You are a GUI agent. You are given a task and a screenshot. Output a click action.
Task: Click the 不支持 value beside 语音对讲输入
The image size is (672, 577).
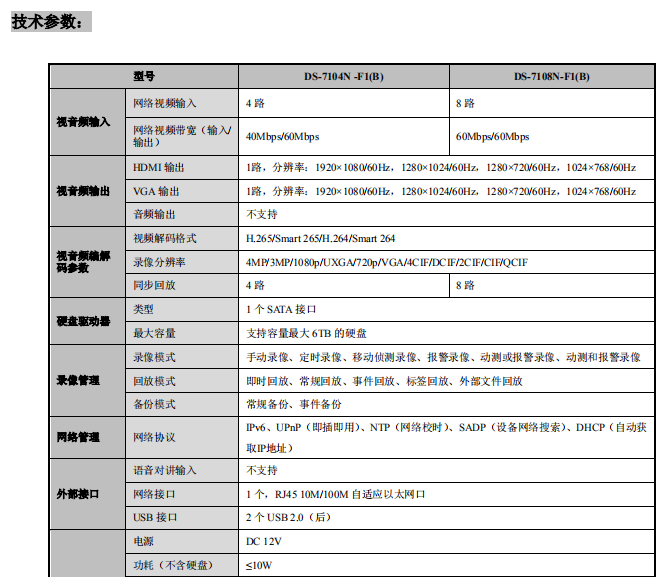(x=262, y=471)
